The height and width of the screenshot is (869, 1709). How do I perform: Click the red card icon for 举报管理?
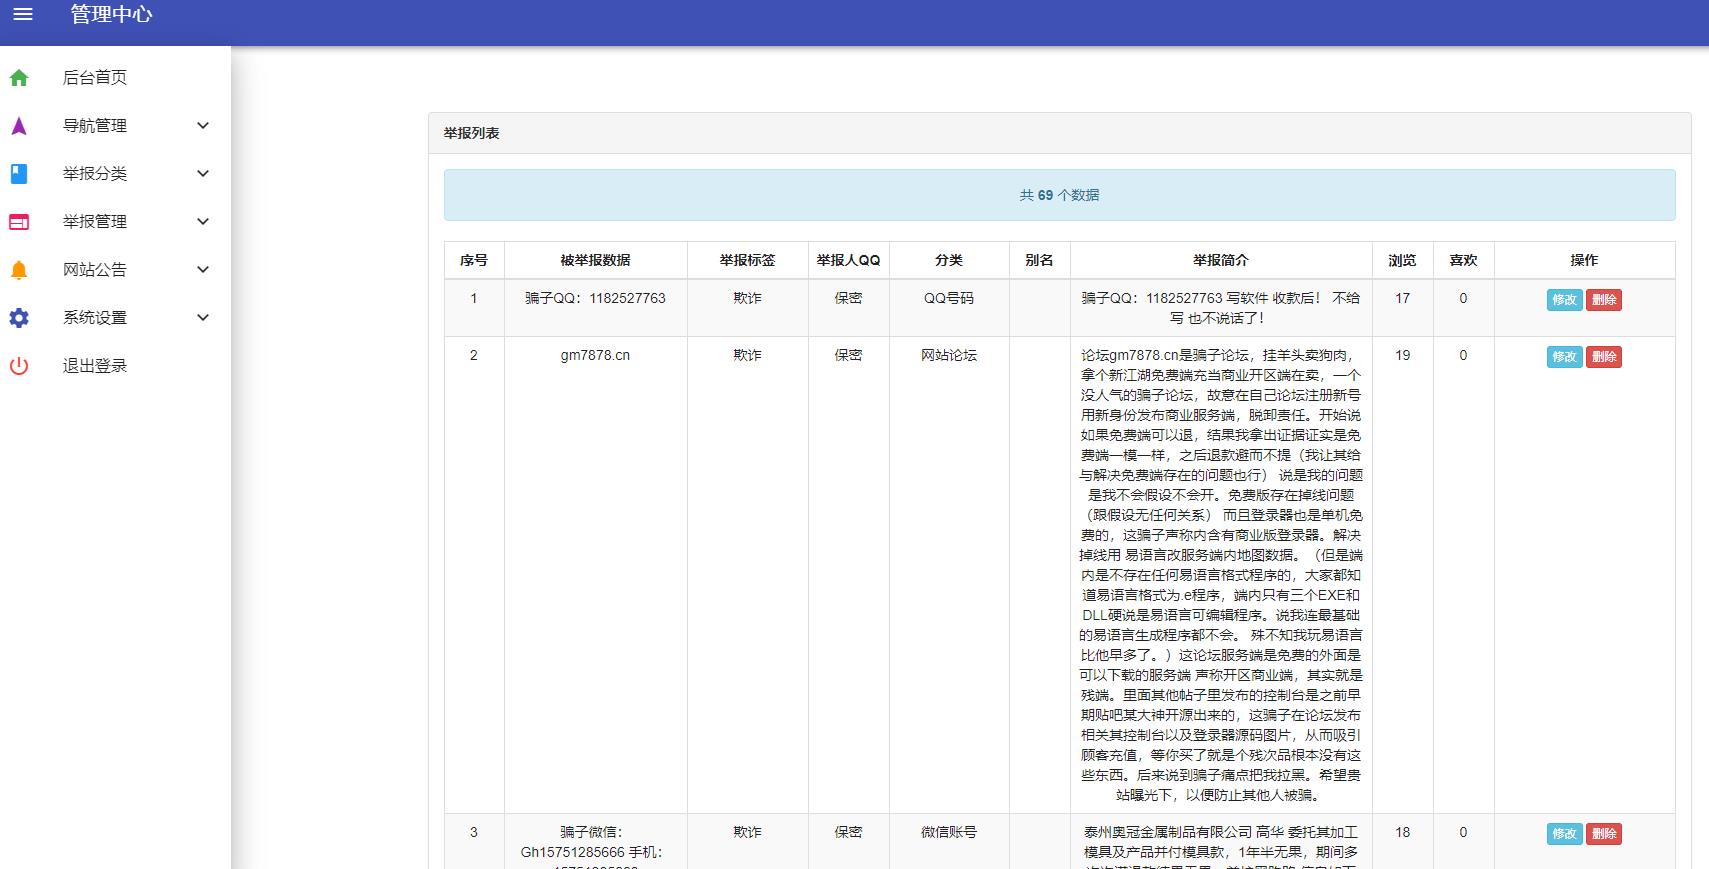19,222
